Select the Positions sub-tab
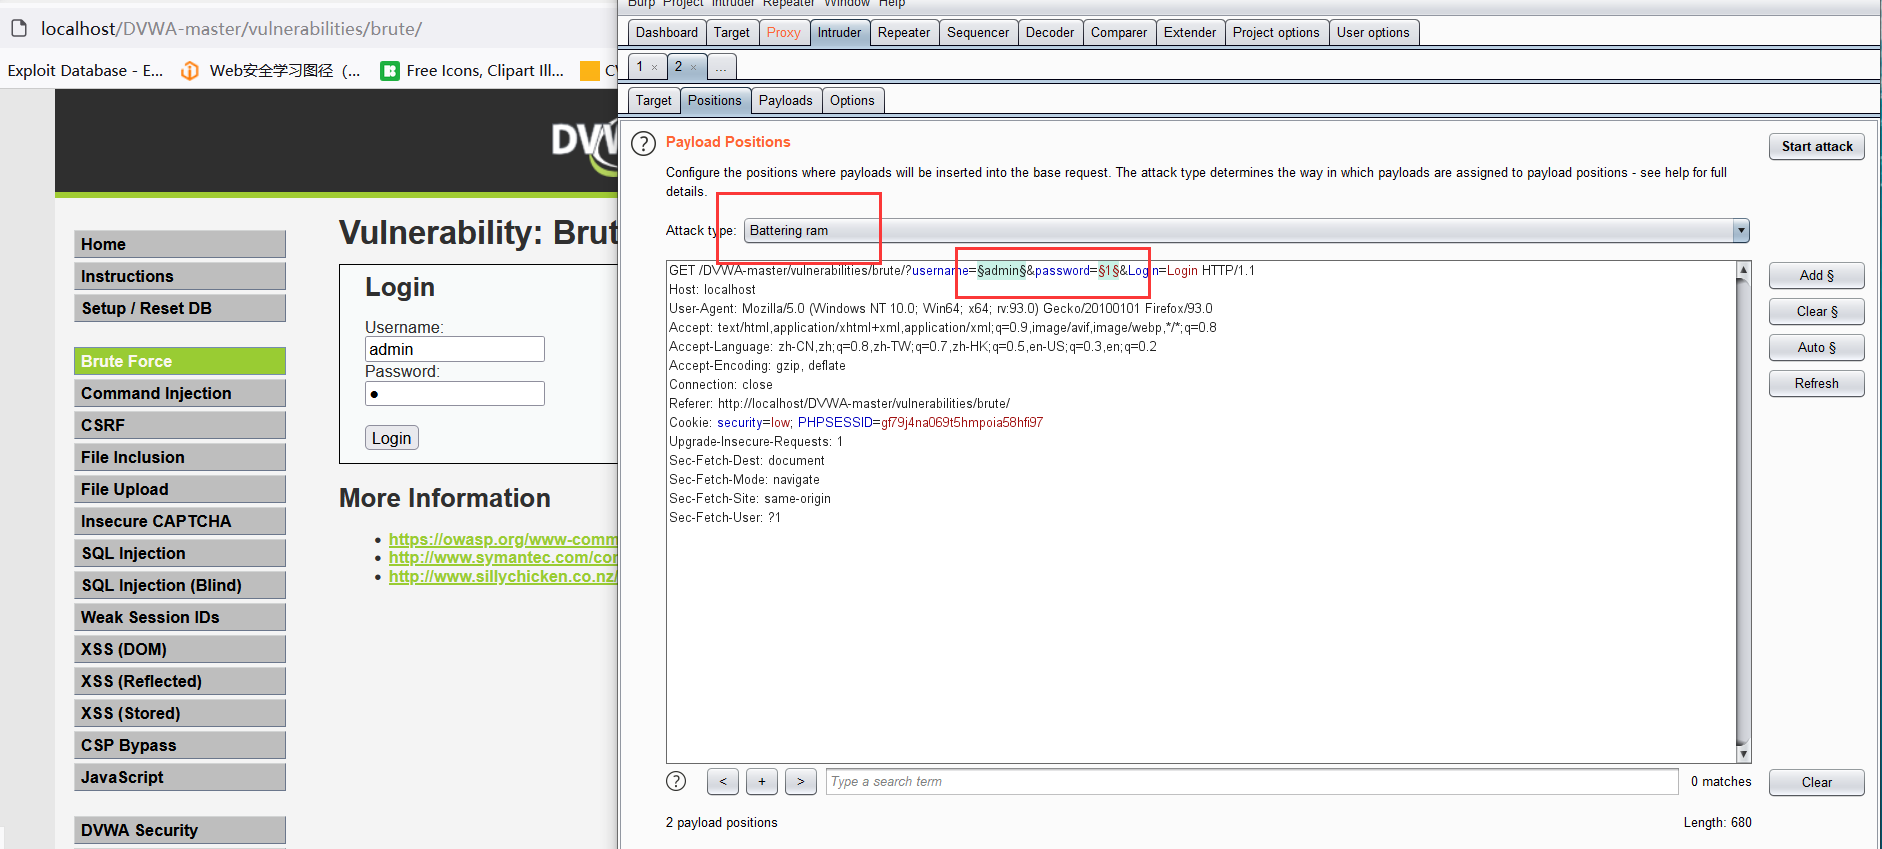The image size is (1882, 849). [715, 100]
